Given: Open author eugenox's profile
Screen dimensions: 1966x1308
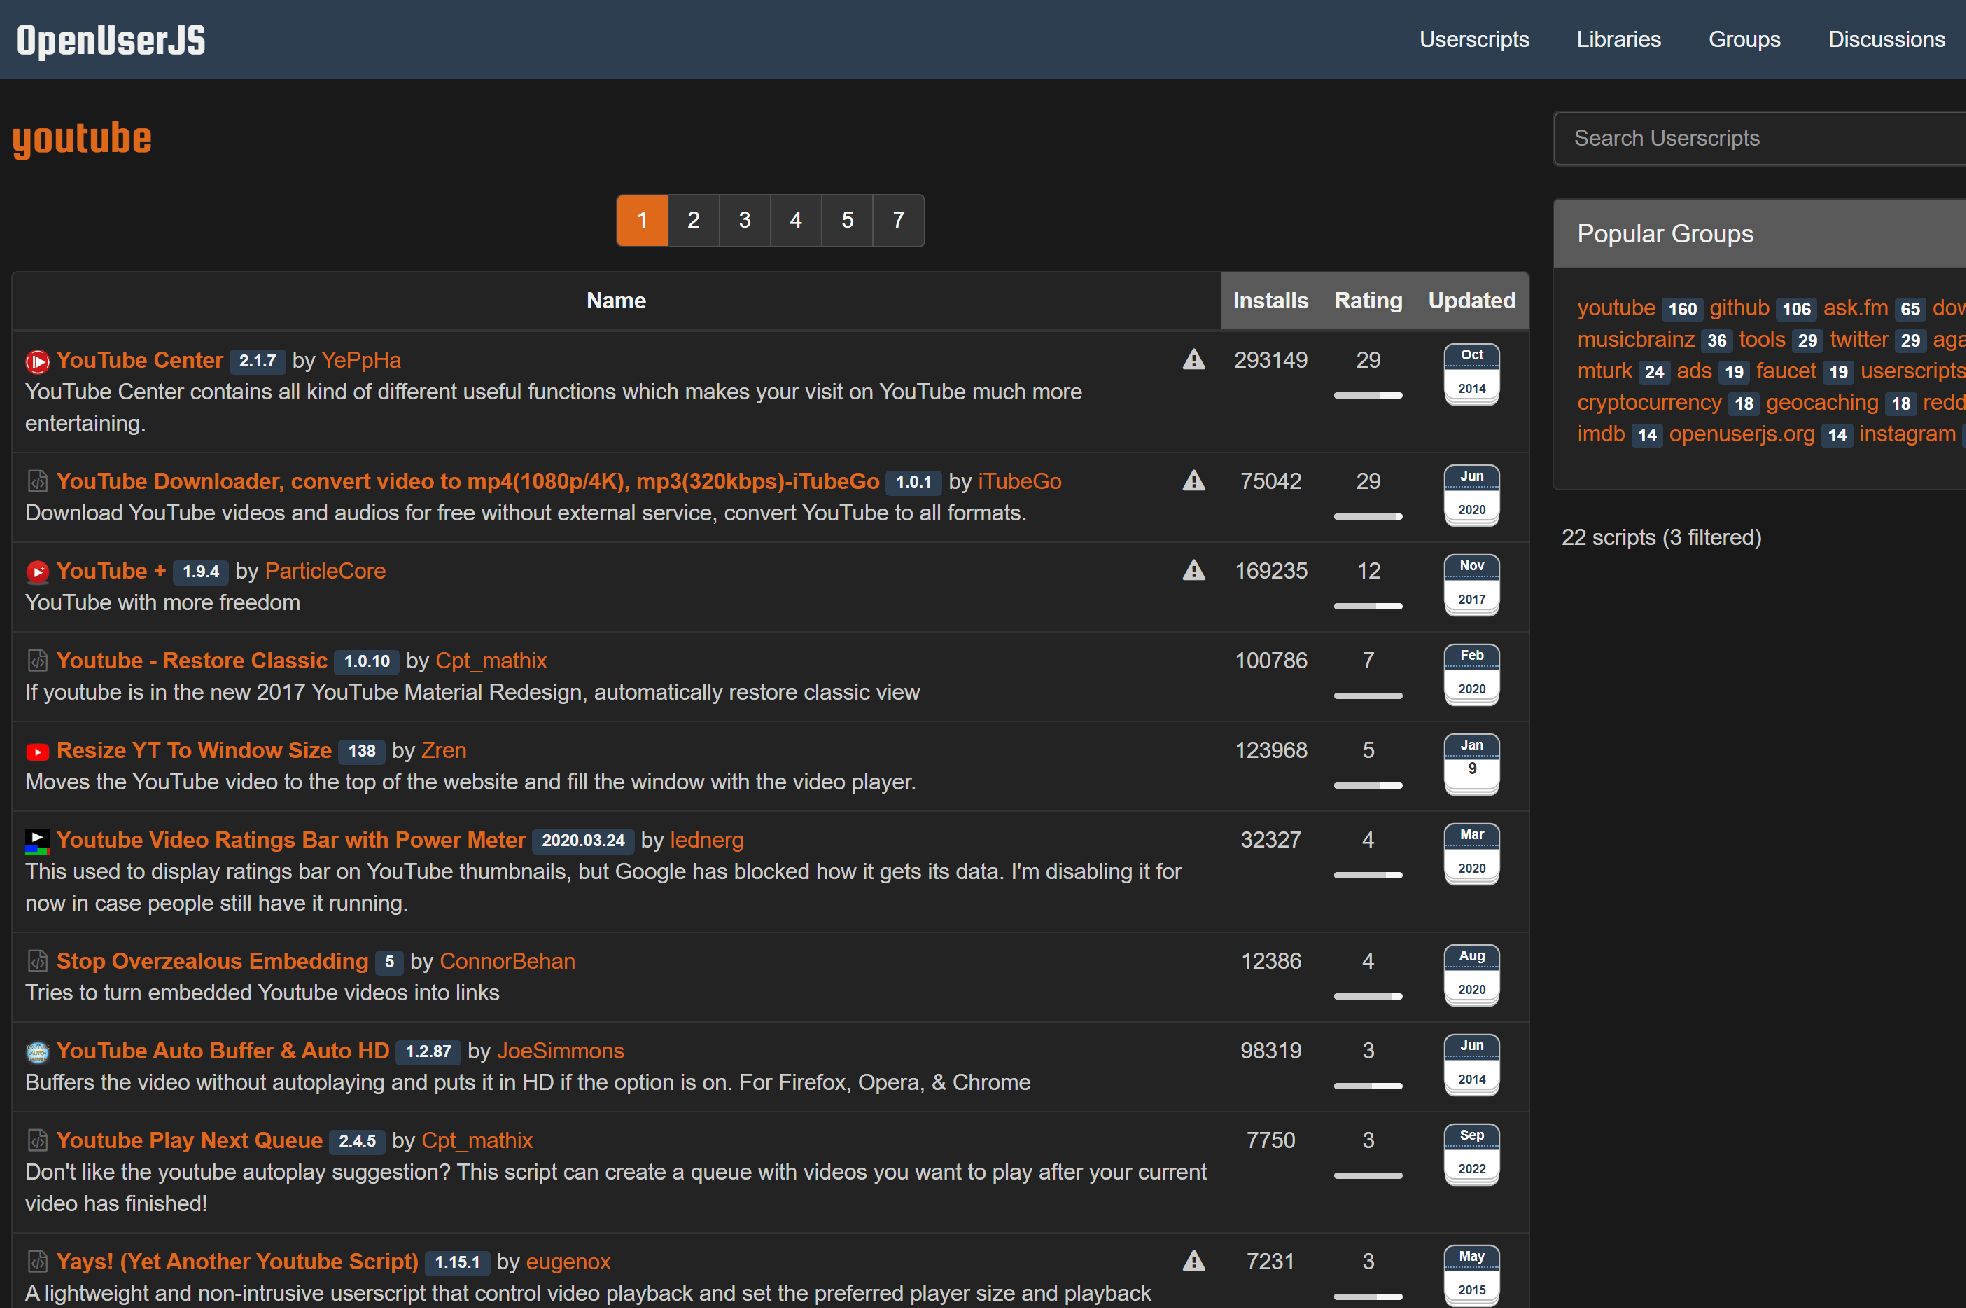Looking at the screenshot, I should pyautogui.click(x=568, y=1261).
